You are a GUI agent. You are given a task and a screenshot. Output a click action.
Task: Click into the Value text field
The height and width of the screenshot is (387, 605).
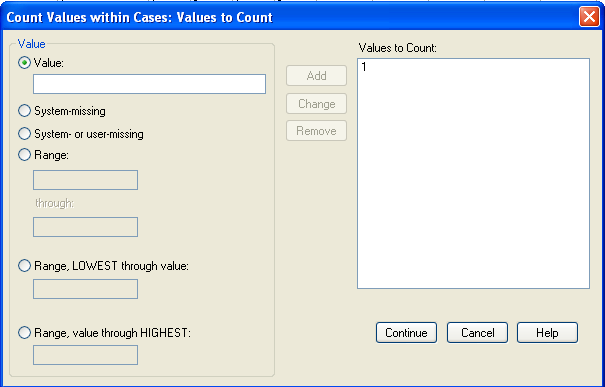pos(149,84)
